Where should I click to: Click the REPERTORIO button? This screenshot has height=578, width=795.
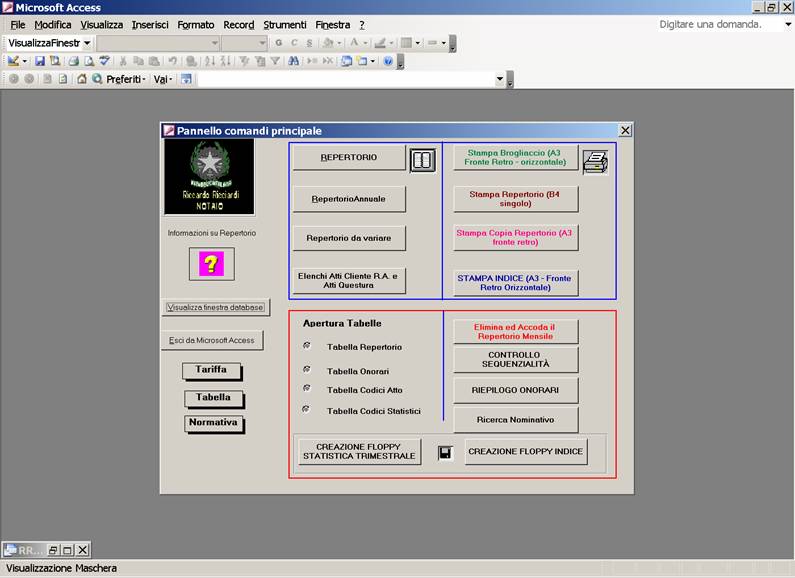coord(349,157)
